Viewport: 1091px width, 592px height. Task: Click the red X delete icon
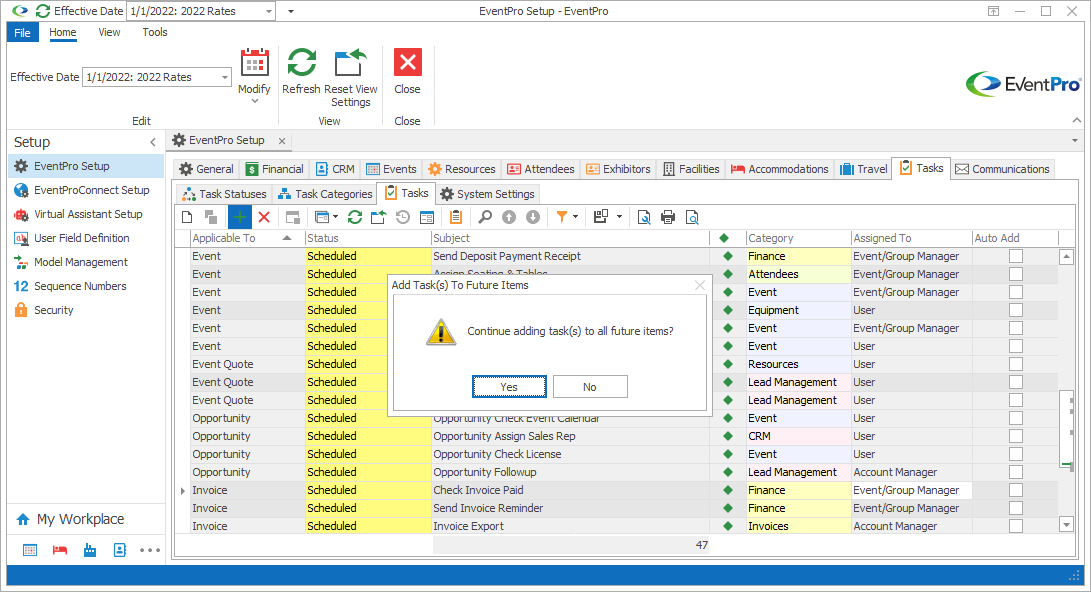click(264, 217)
